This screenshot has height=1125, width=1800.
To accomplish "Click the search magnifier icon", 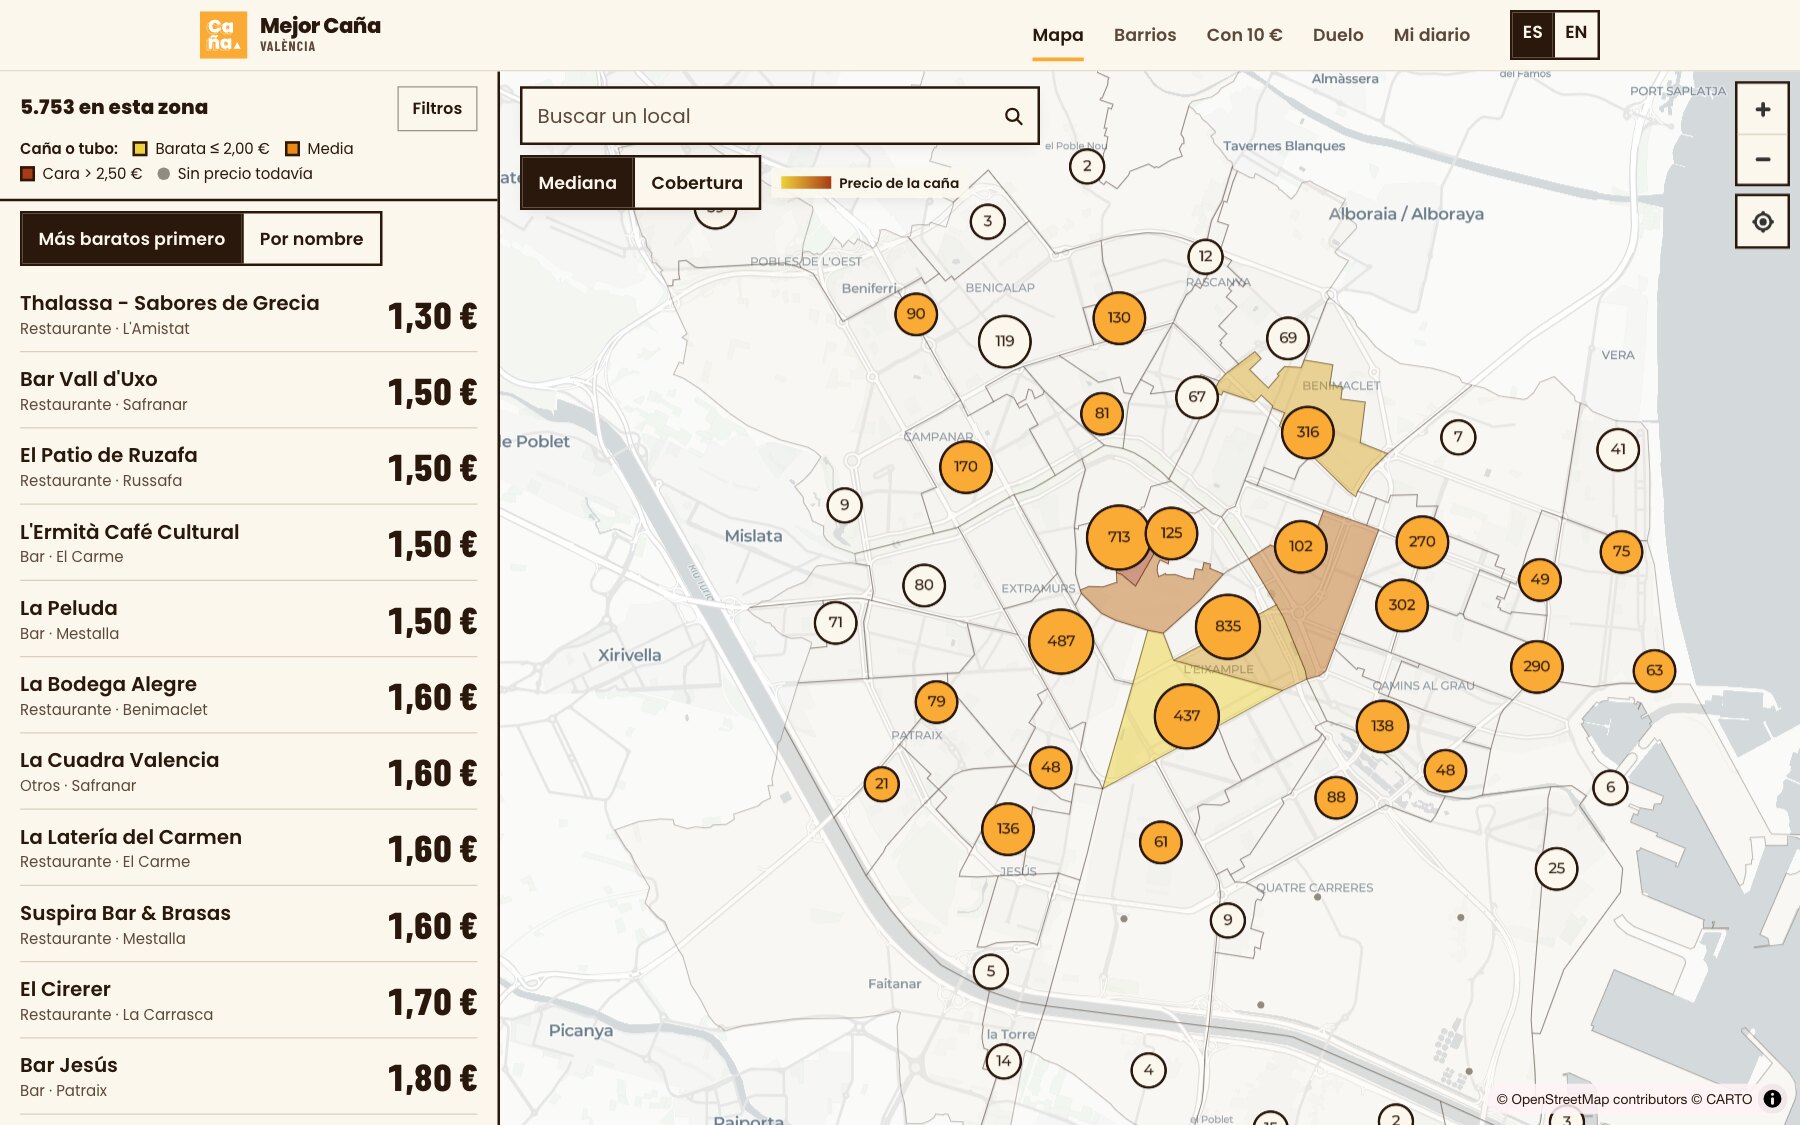I will pos(1013,116).
